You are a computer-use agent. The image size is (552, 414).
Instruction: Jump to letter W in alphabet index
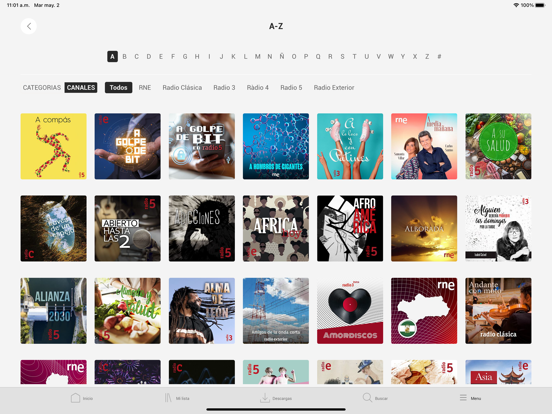click(390, 56)
